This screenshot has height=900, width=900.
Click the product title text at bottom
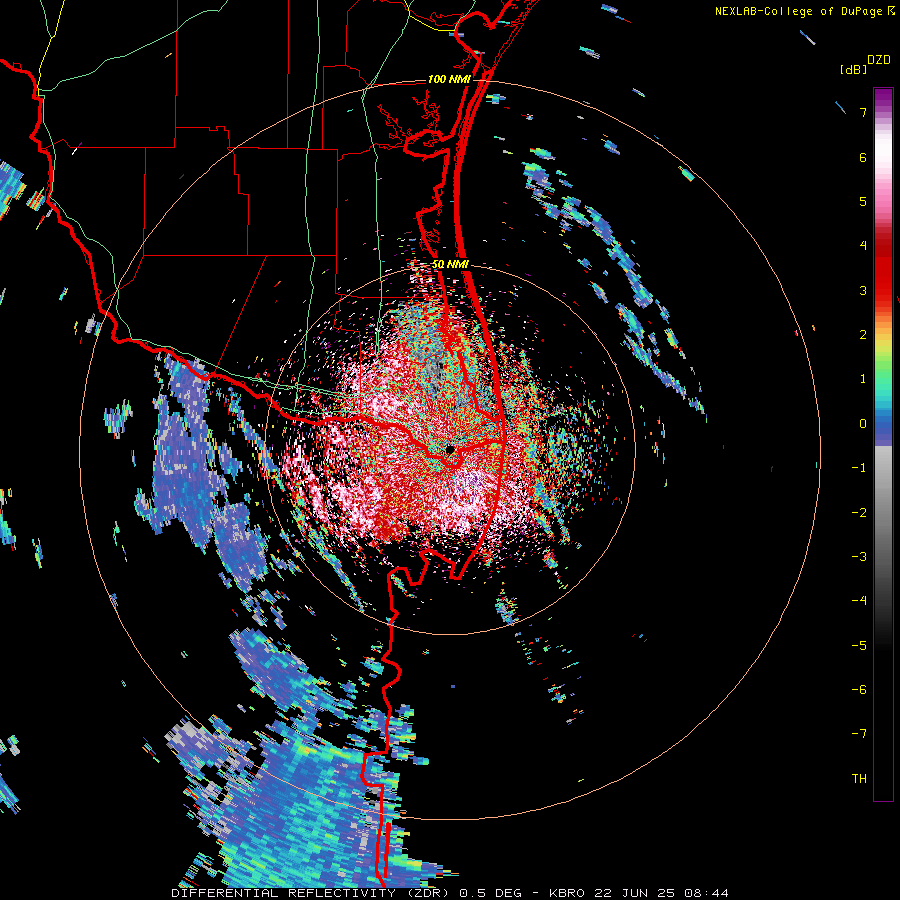click(450, 893)
